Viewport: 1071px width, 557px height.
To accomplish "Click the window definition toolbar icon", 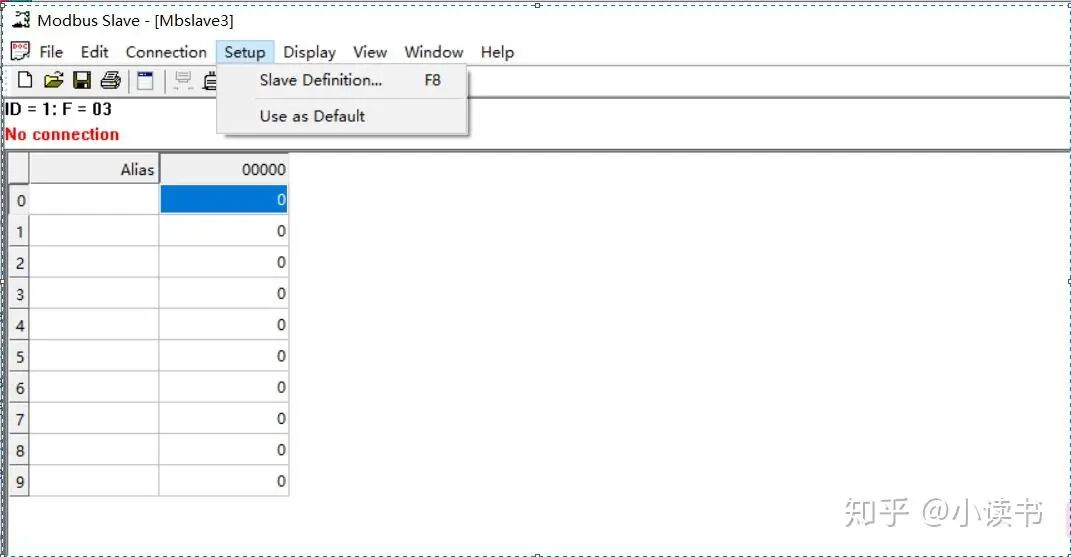I will point(145,80).
